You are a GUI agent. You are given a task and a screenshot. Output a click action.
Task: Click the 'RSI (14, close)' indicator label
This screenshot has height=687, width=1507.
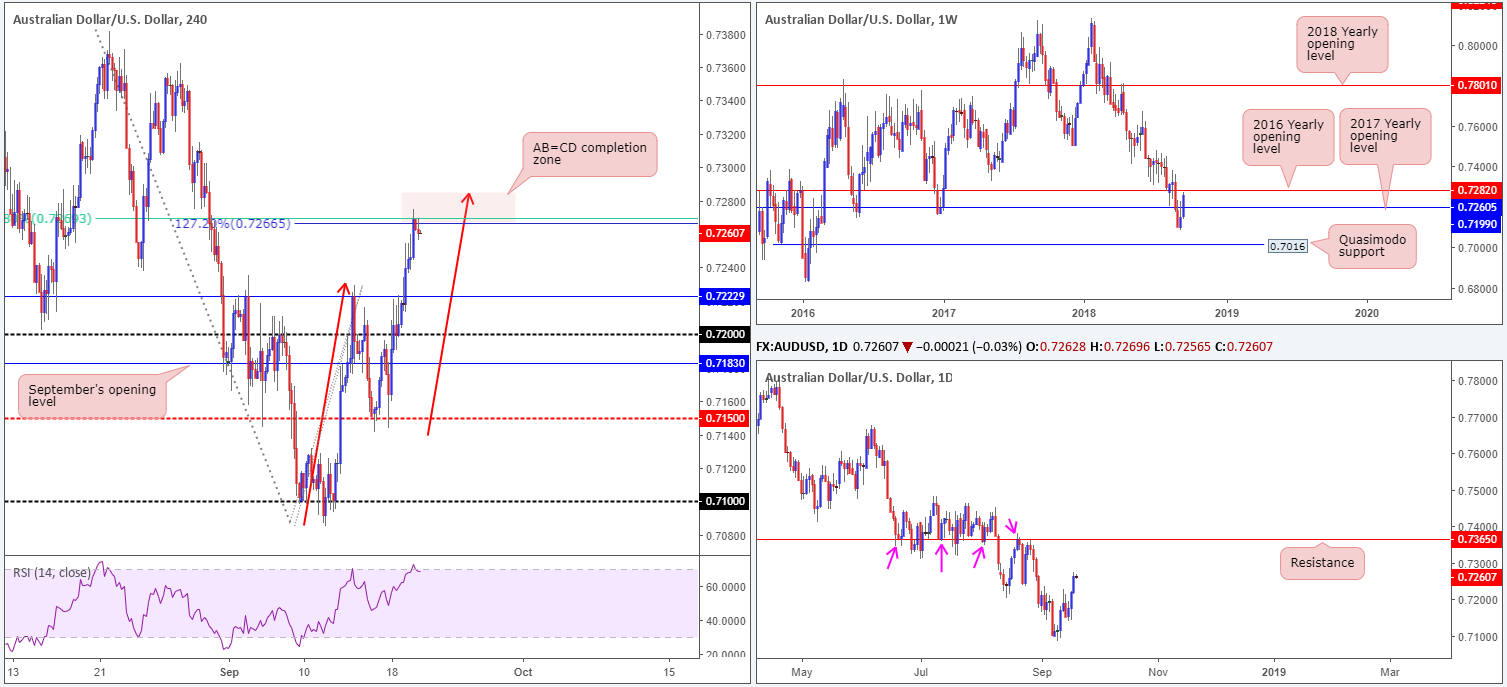[52, 573]
